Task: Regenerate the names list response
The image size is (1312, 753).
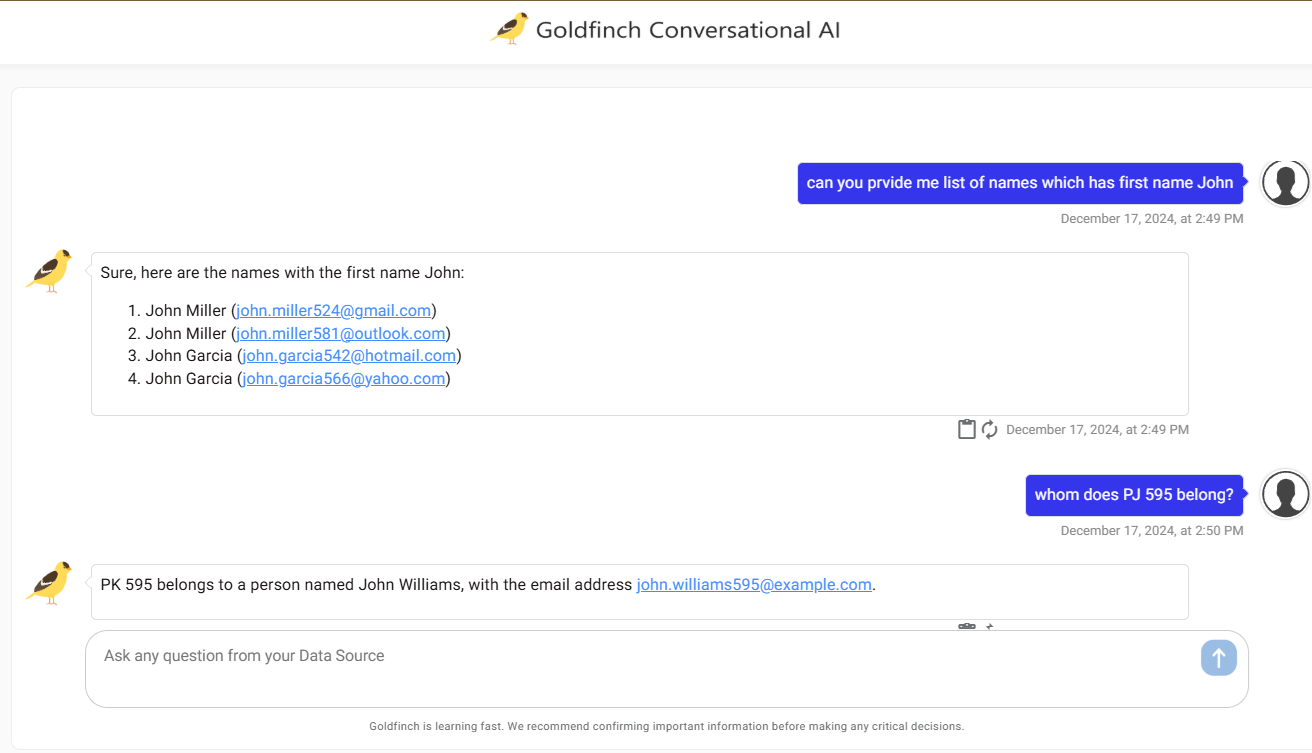Action: [989, 428]
